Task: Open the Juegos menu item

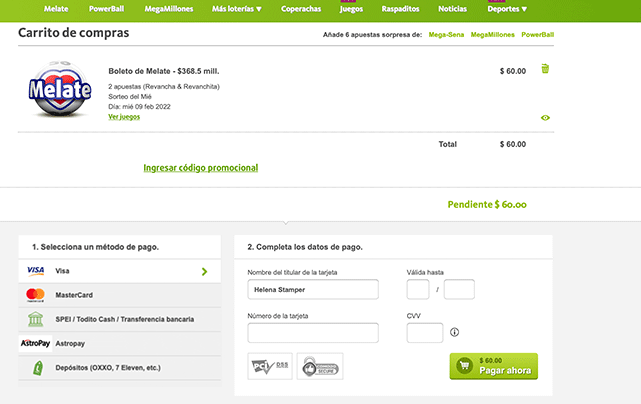Action: pyautogui.click(x=351, y=9)
